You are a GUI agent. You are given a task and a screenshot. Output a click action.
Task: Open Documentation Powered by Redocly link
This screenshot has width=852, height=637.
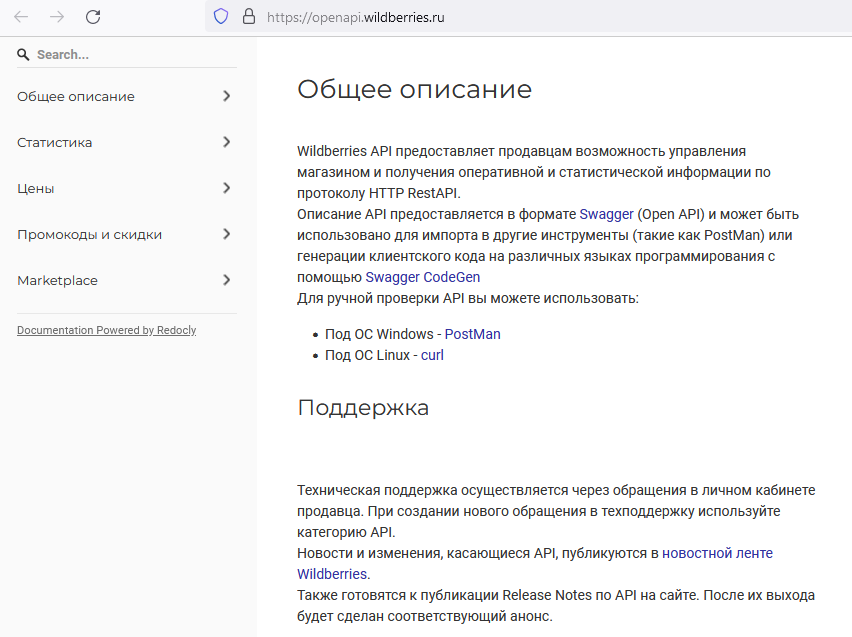point(106,330)
